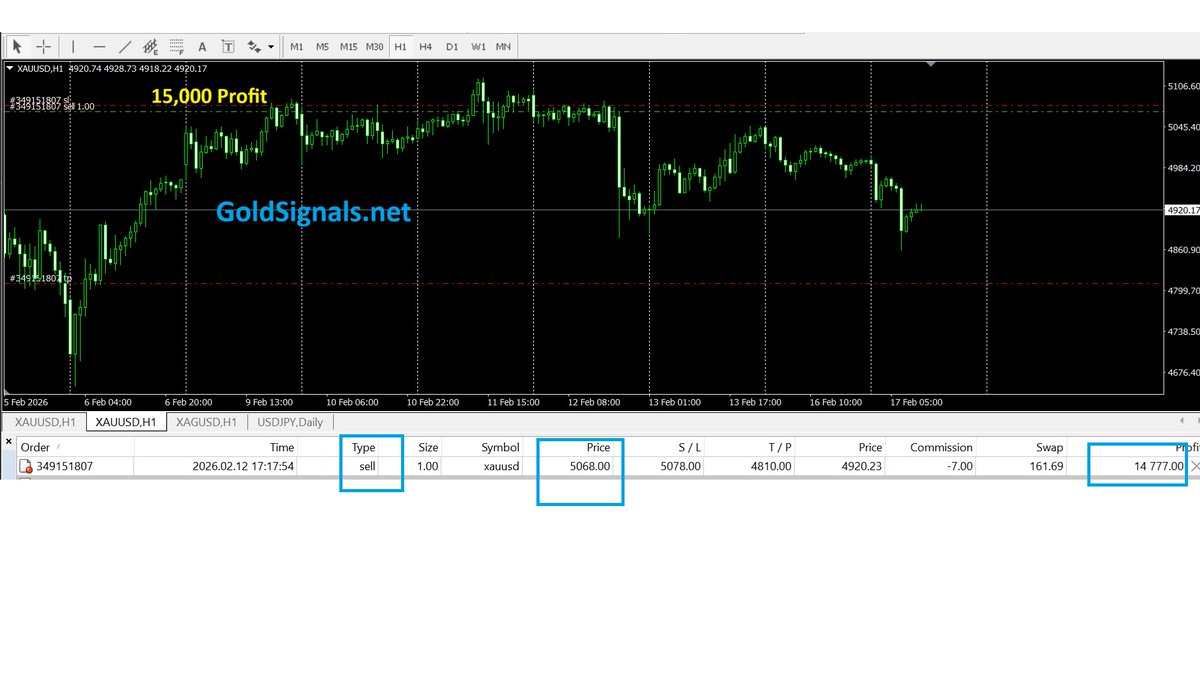Open the first XAUUSD,H1 chart tab

point(45,422)
